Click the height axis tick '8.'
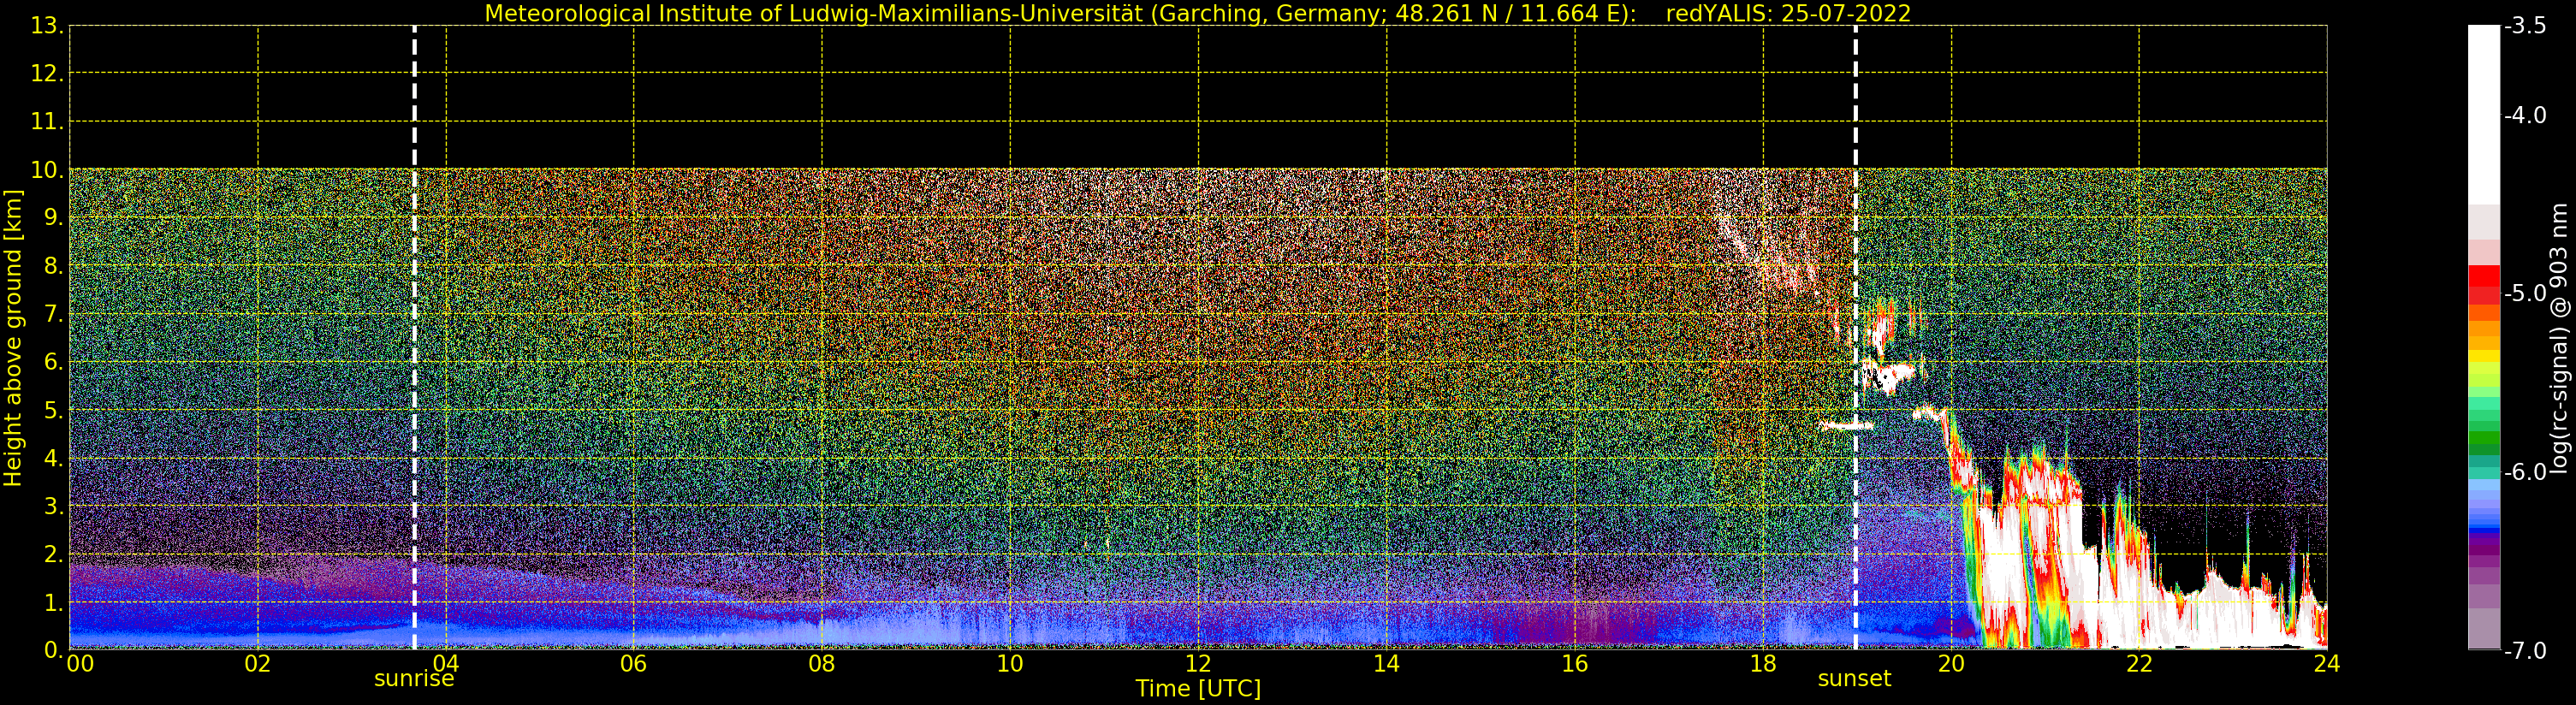This screenshot has height=705, width=2576. click(52, 266)
